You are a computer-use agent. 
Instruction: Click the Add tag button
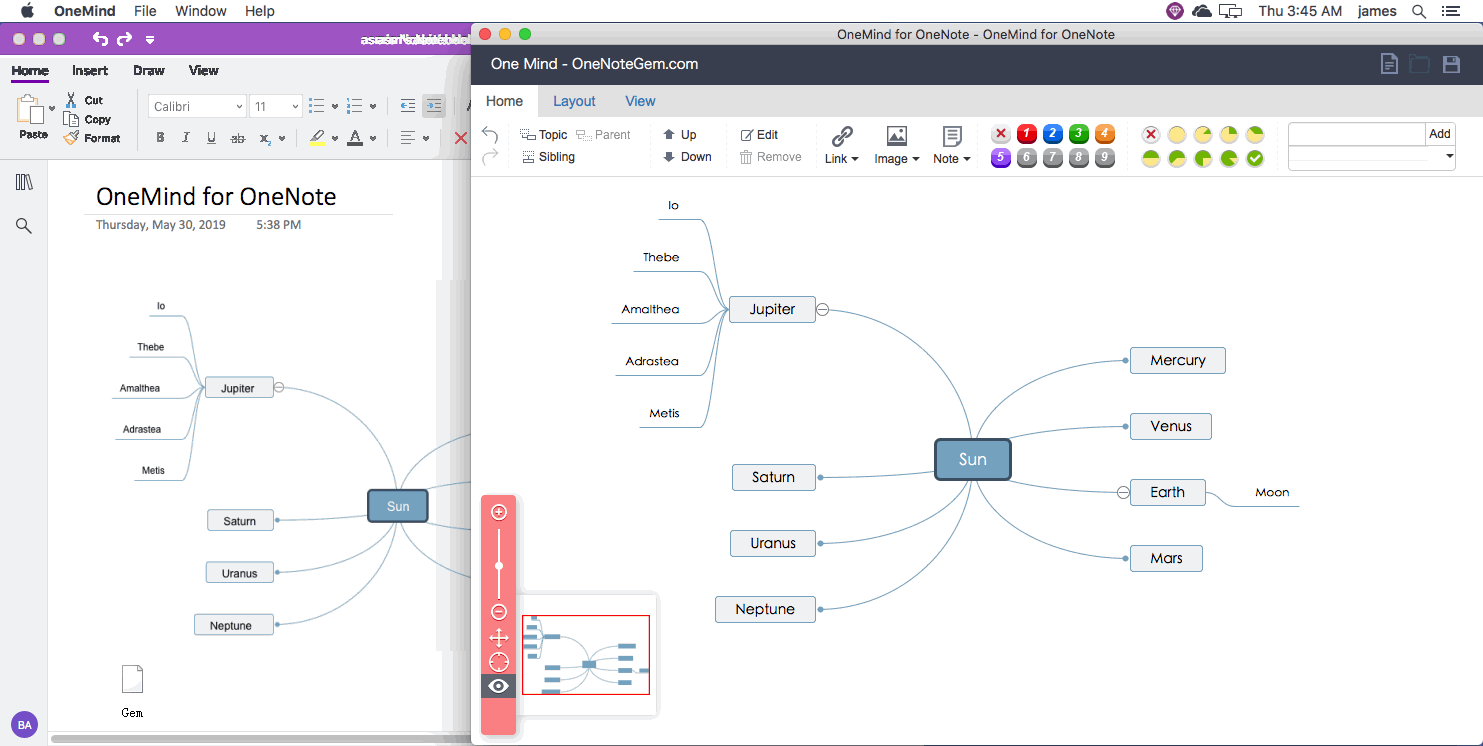click(x=1440, y=134)
